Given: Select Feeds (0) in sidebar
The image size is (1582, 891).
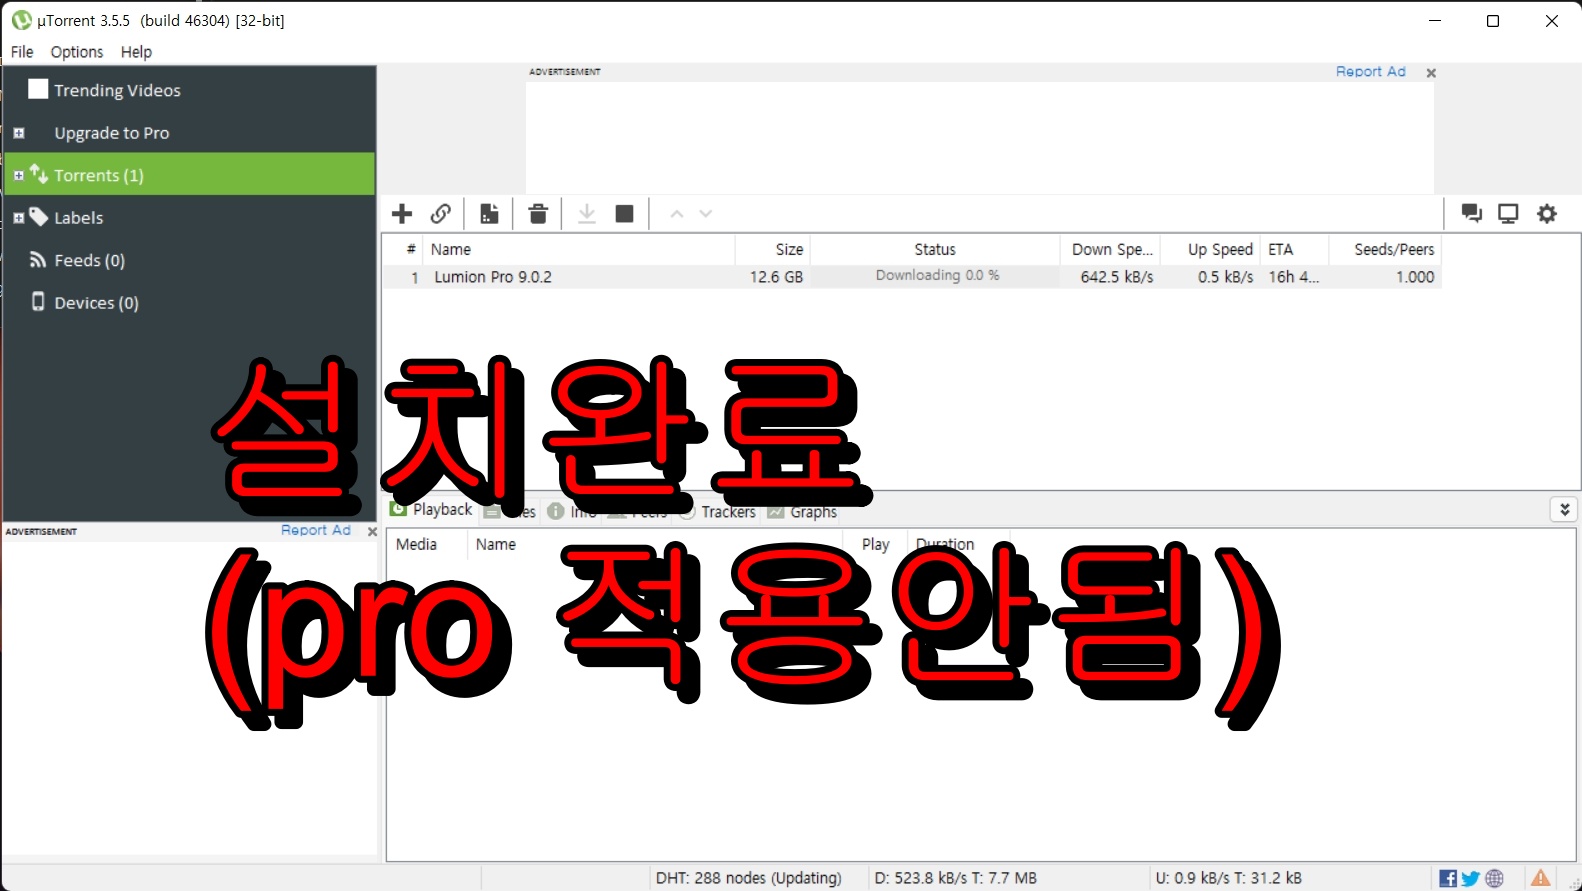Looking at the screenshot, I should tap(89, 260).
